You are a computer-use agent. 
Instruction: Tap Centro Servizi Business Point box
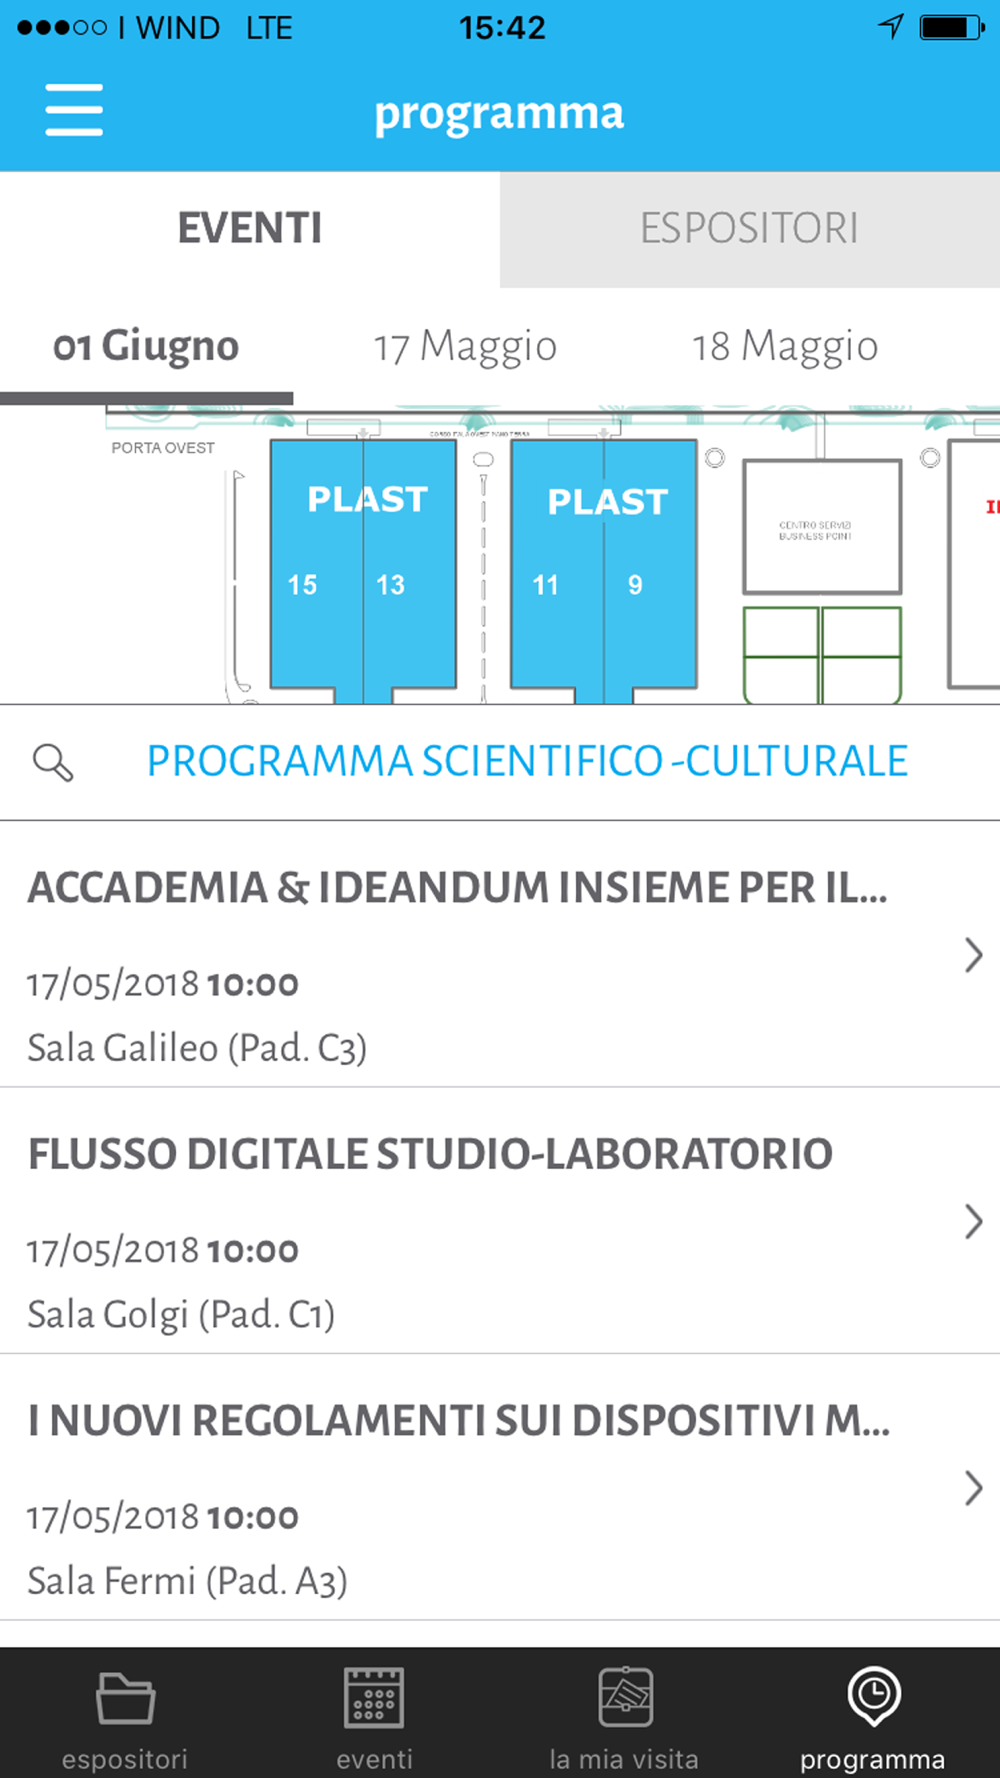pos(822,527)
